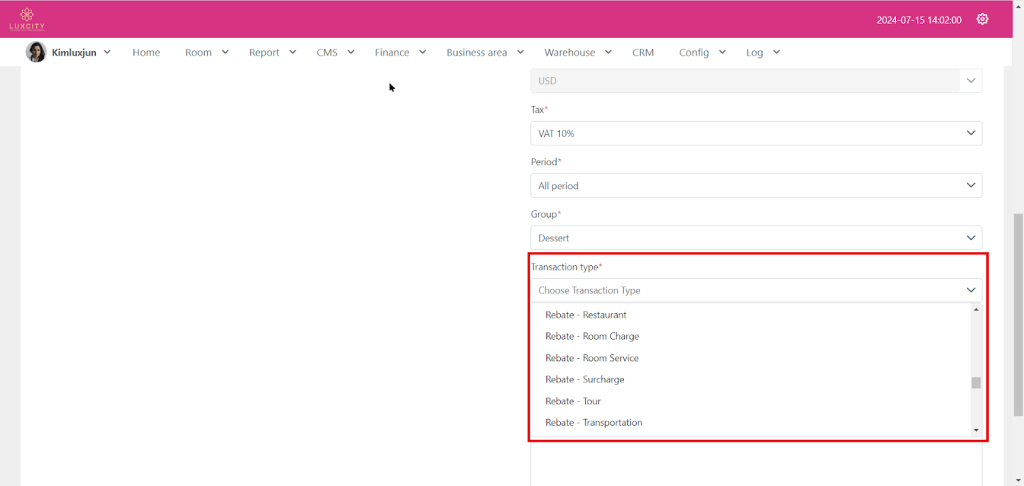Open the Group Dessert dropdown

pyautogui.click(x=755, y=238)
